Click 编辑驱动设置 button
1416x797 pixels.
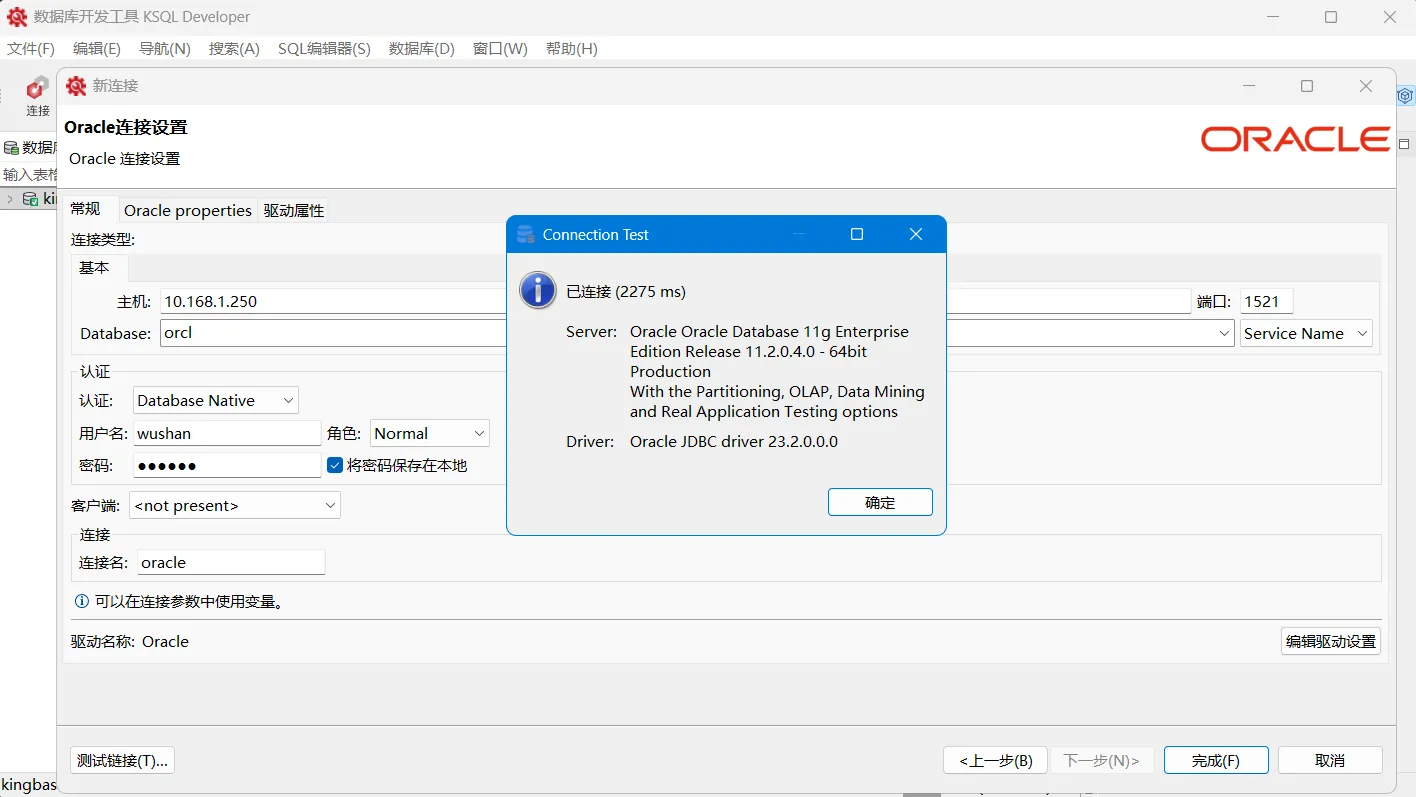tap(1330, 641)
